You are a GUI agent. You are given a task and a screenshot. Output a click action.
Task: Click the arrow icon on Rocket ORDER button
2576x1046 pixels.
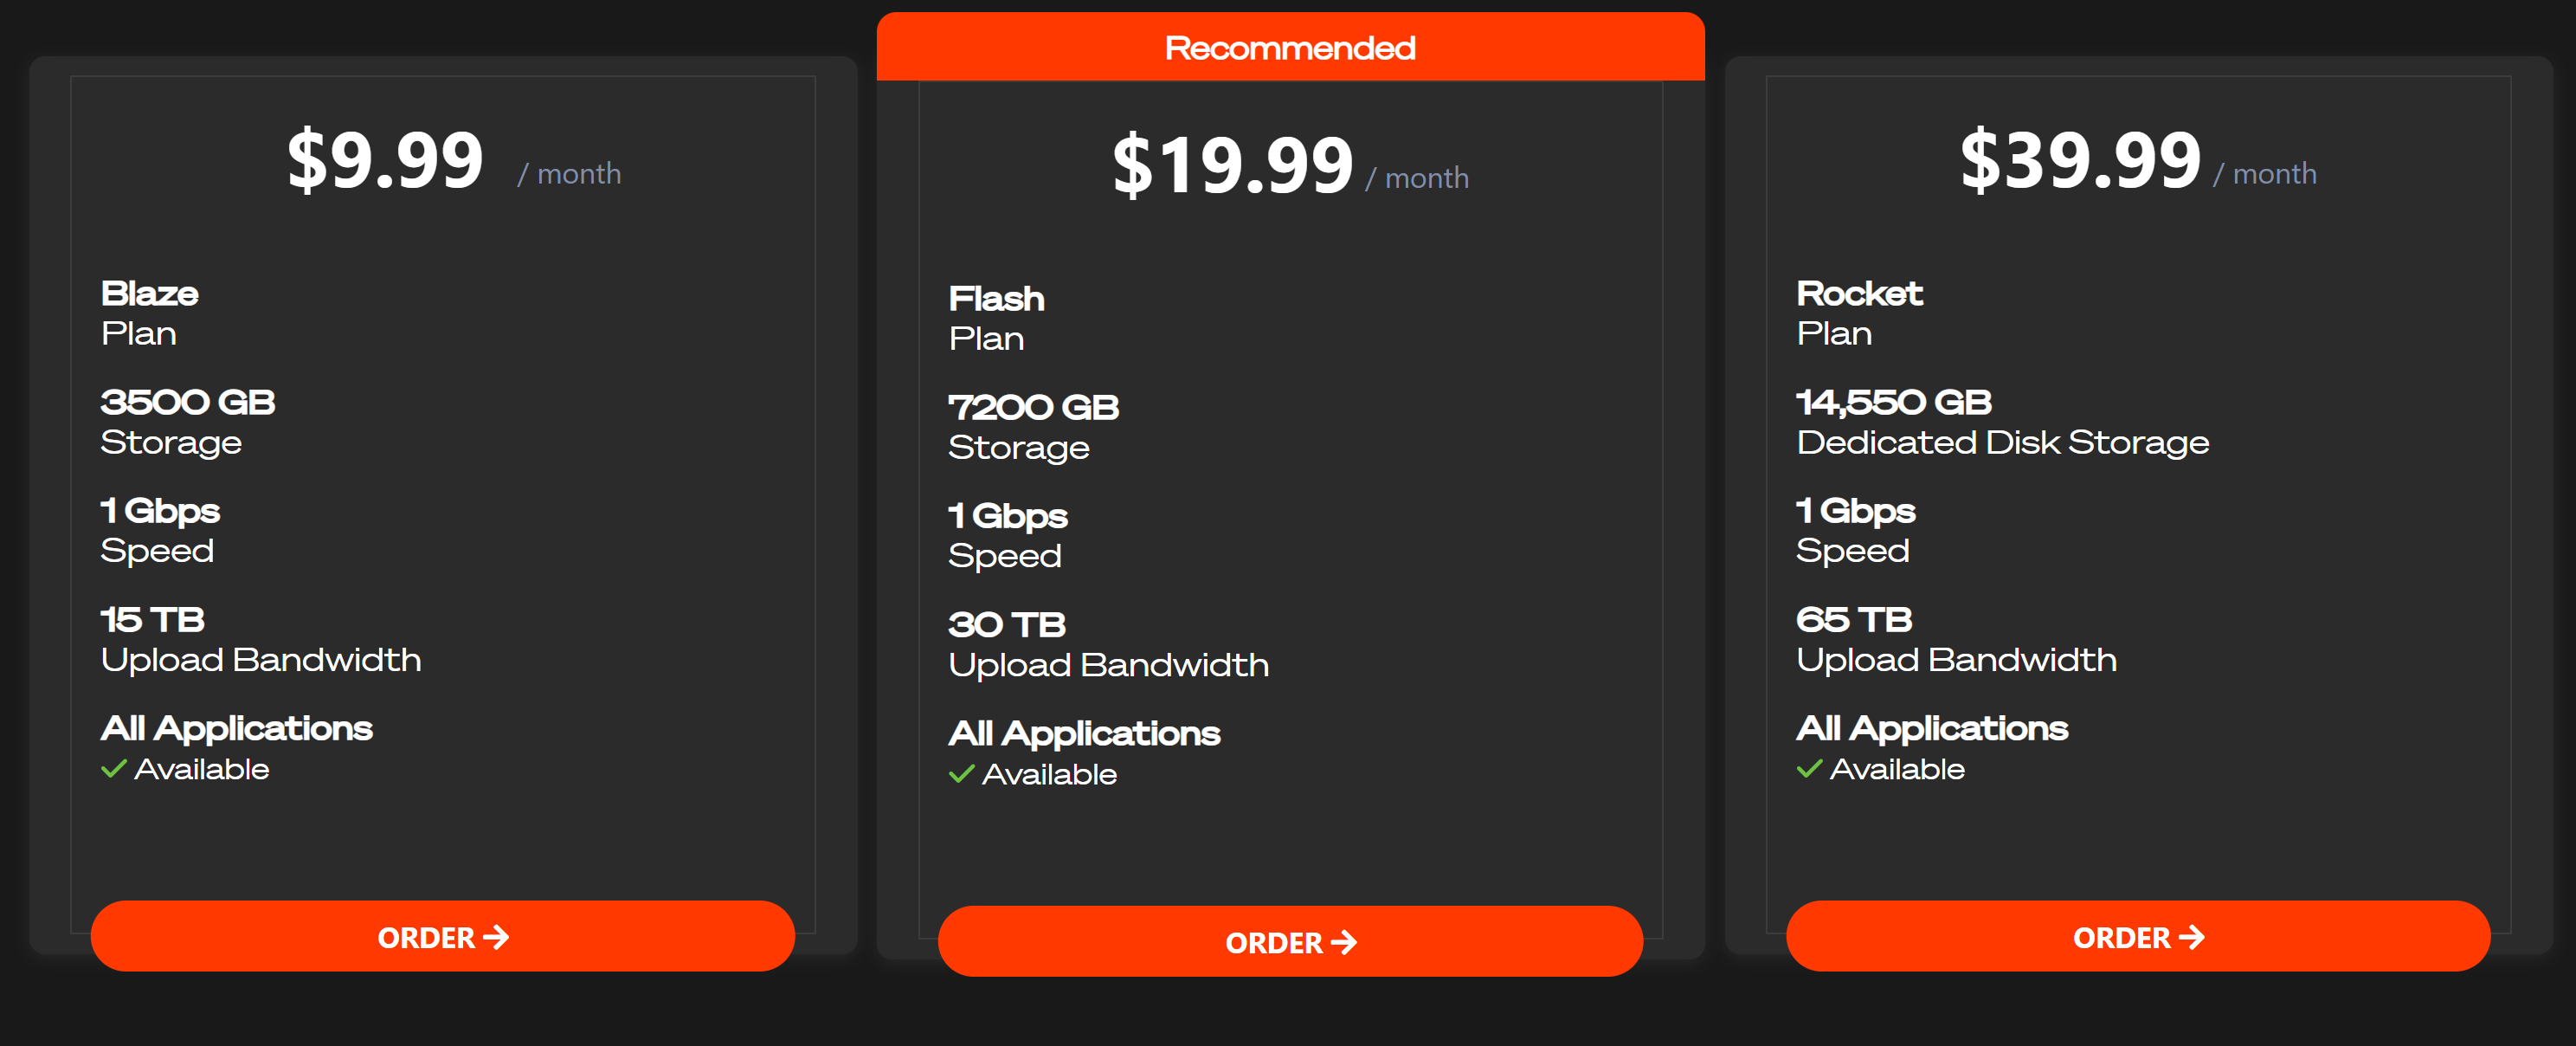2192,937
